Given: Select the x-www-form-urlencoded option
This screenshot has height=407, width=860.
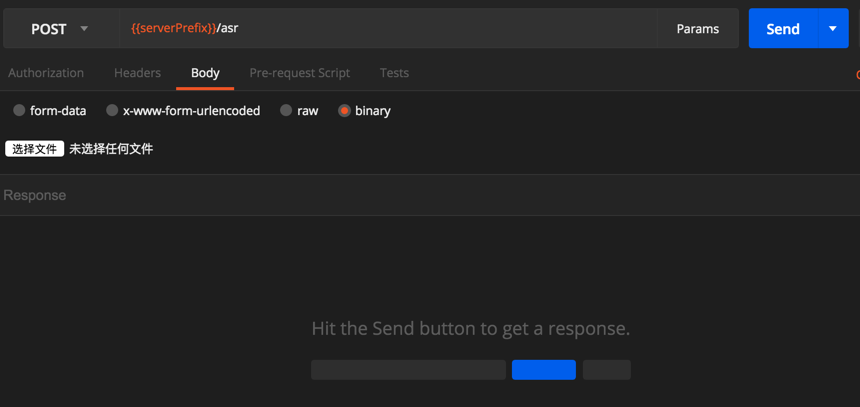Looking at the screenshot, I should (x=183, y=111).
